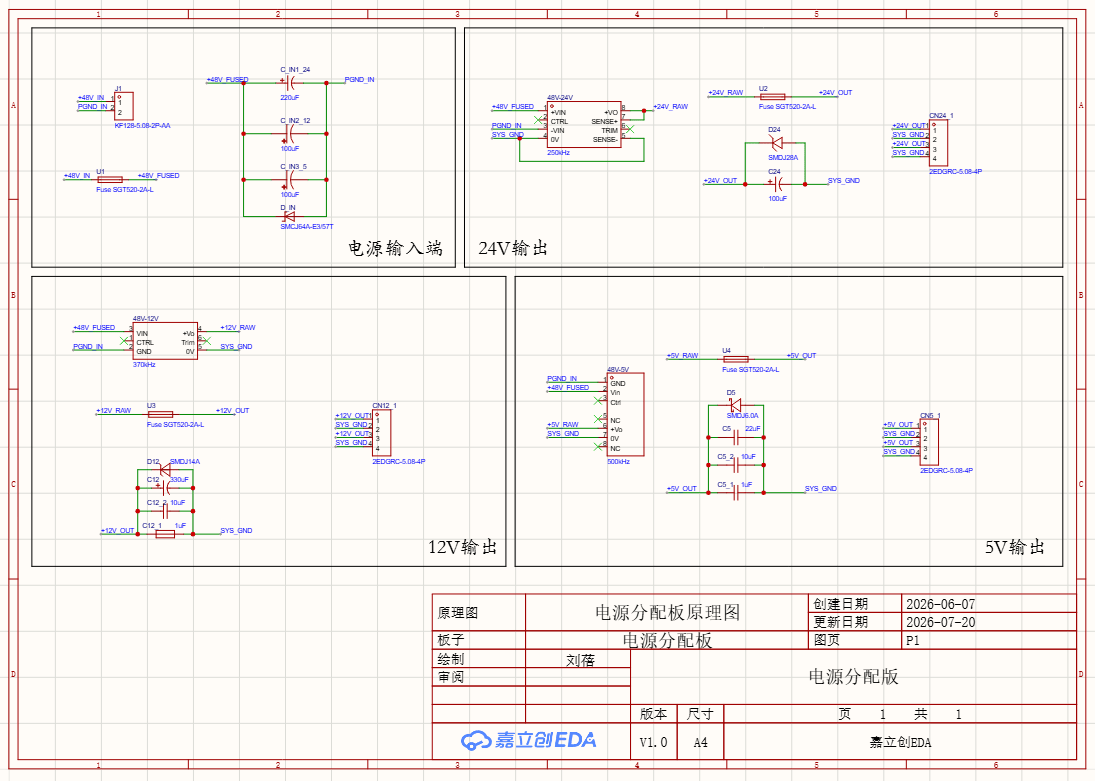The height and width of the screenshot is (781, 1095).
Task: Select fuse U4 in the 5V section
Action: coord(735,359)
